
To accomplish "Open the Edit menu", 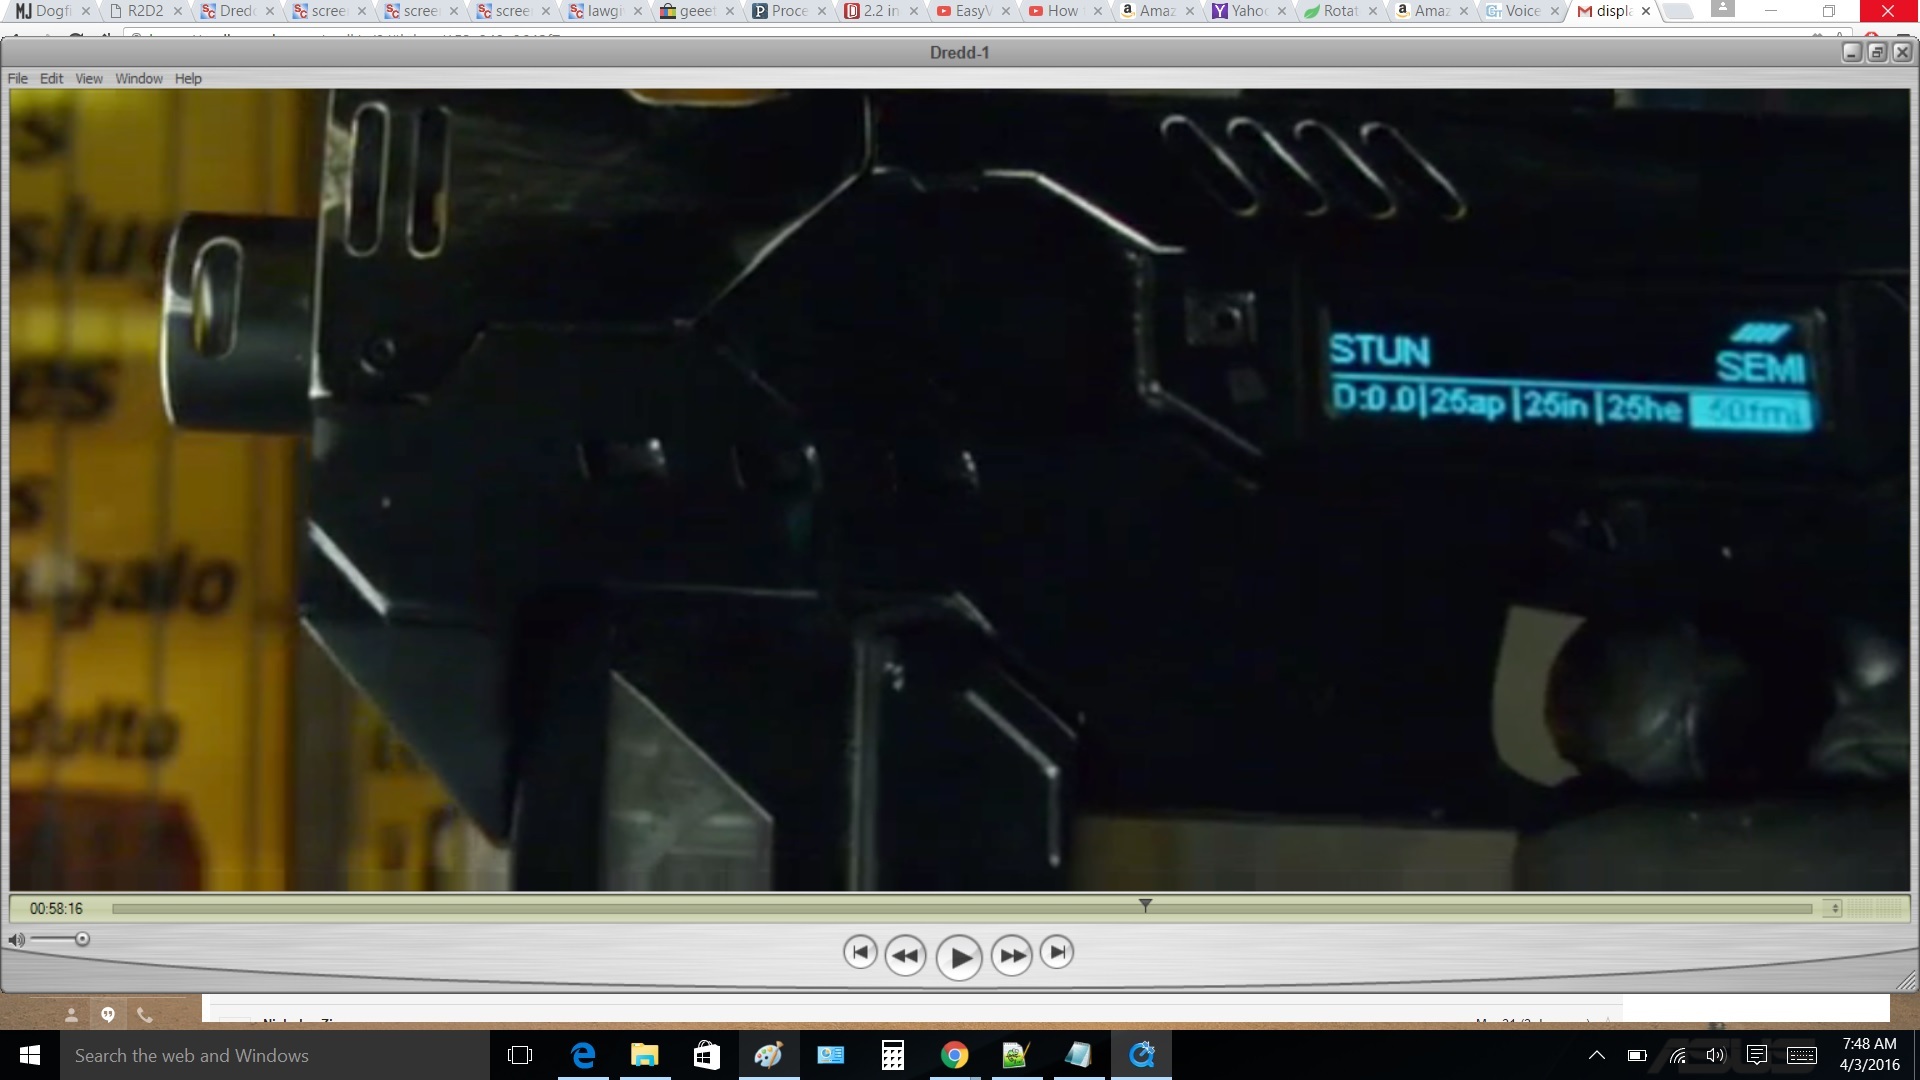I will coord(51,79).
